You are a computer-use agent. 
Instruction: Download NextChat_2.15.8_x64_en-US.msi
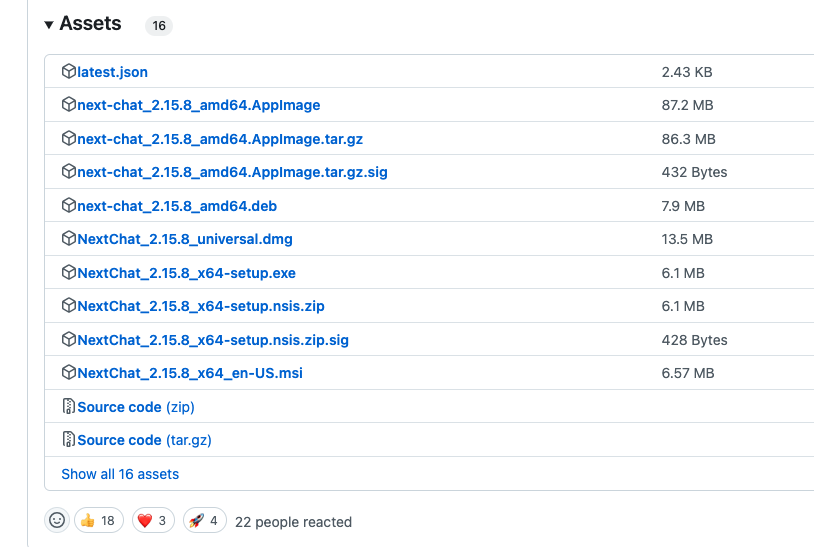pyautogui.click(x=190, y=373)
